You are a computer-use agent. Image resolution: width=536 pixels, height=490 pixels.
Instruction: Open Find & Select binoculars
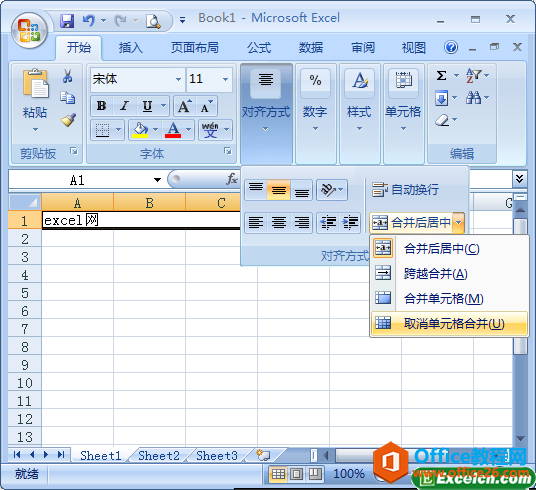click(x=474, y=98)
